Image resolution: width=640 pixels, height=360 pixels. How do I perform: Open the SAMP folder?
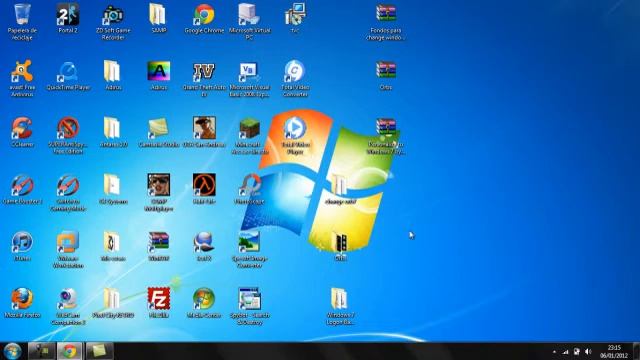tap(158, 14)
